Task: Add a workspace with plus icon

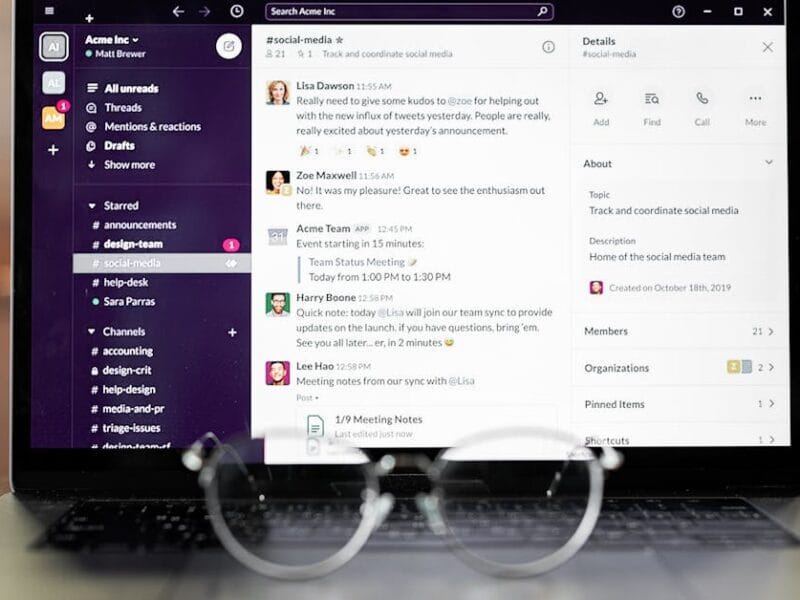Action: click(53, 150)
